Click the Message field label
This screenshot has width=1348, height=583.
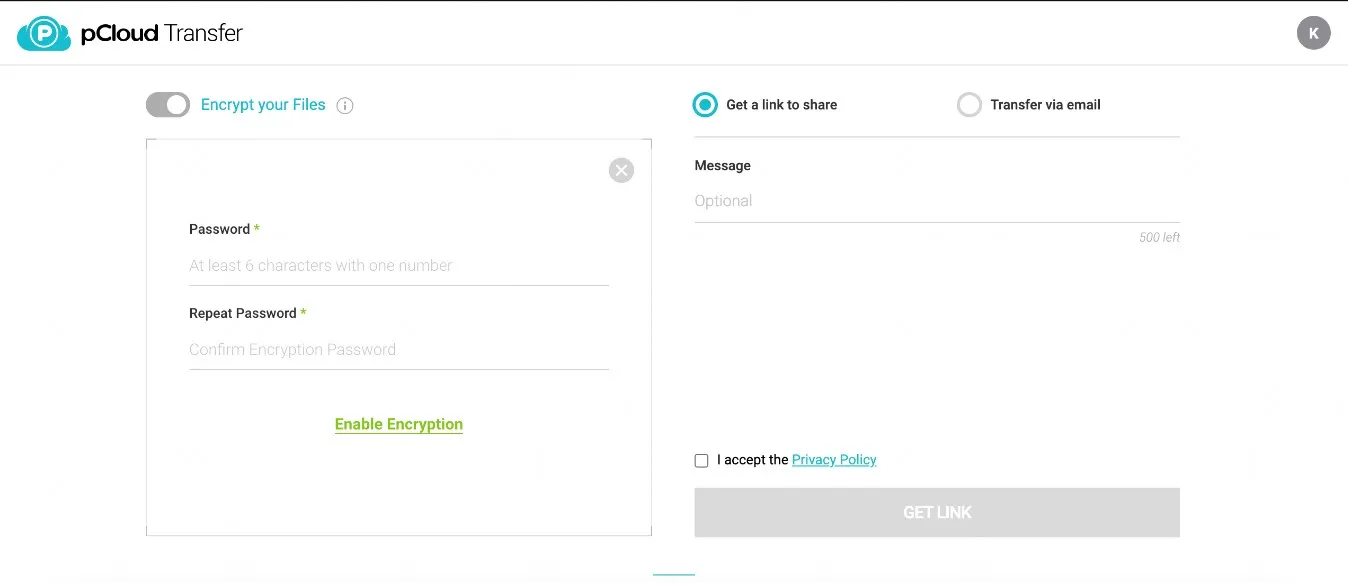click(x=722, y=166)
